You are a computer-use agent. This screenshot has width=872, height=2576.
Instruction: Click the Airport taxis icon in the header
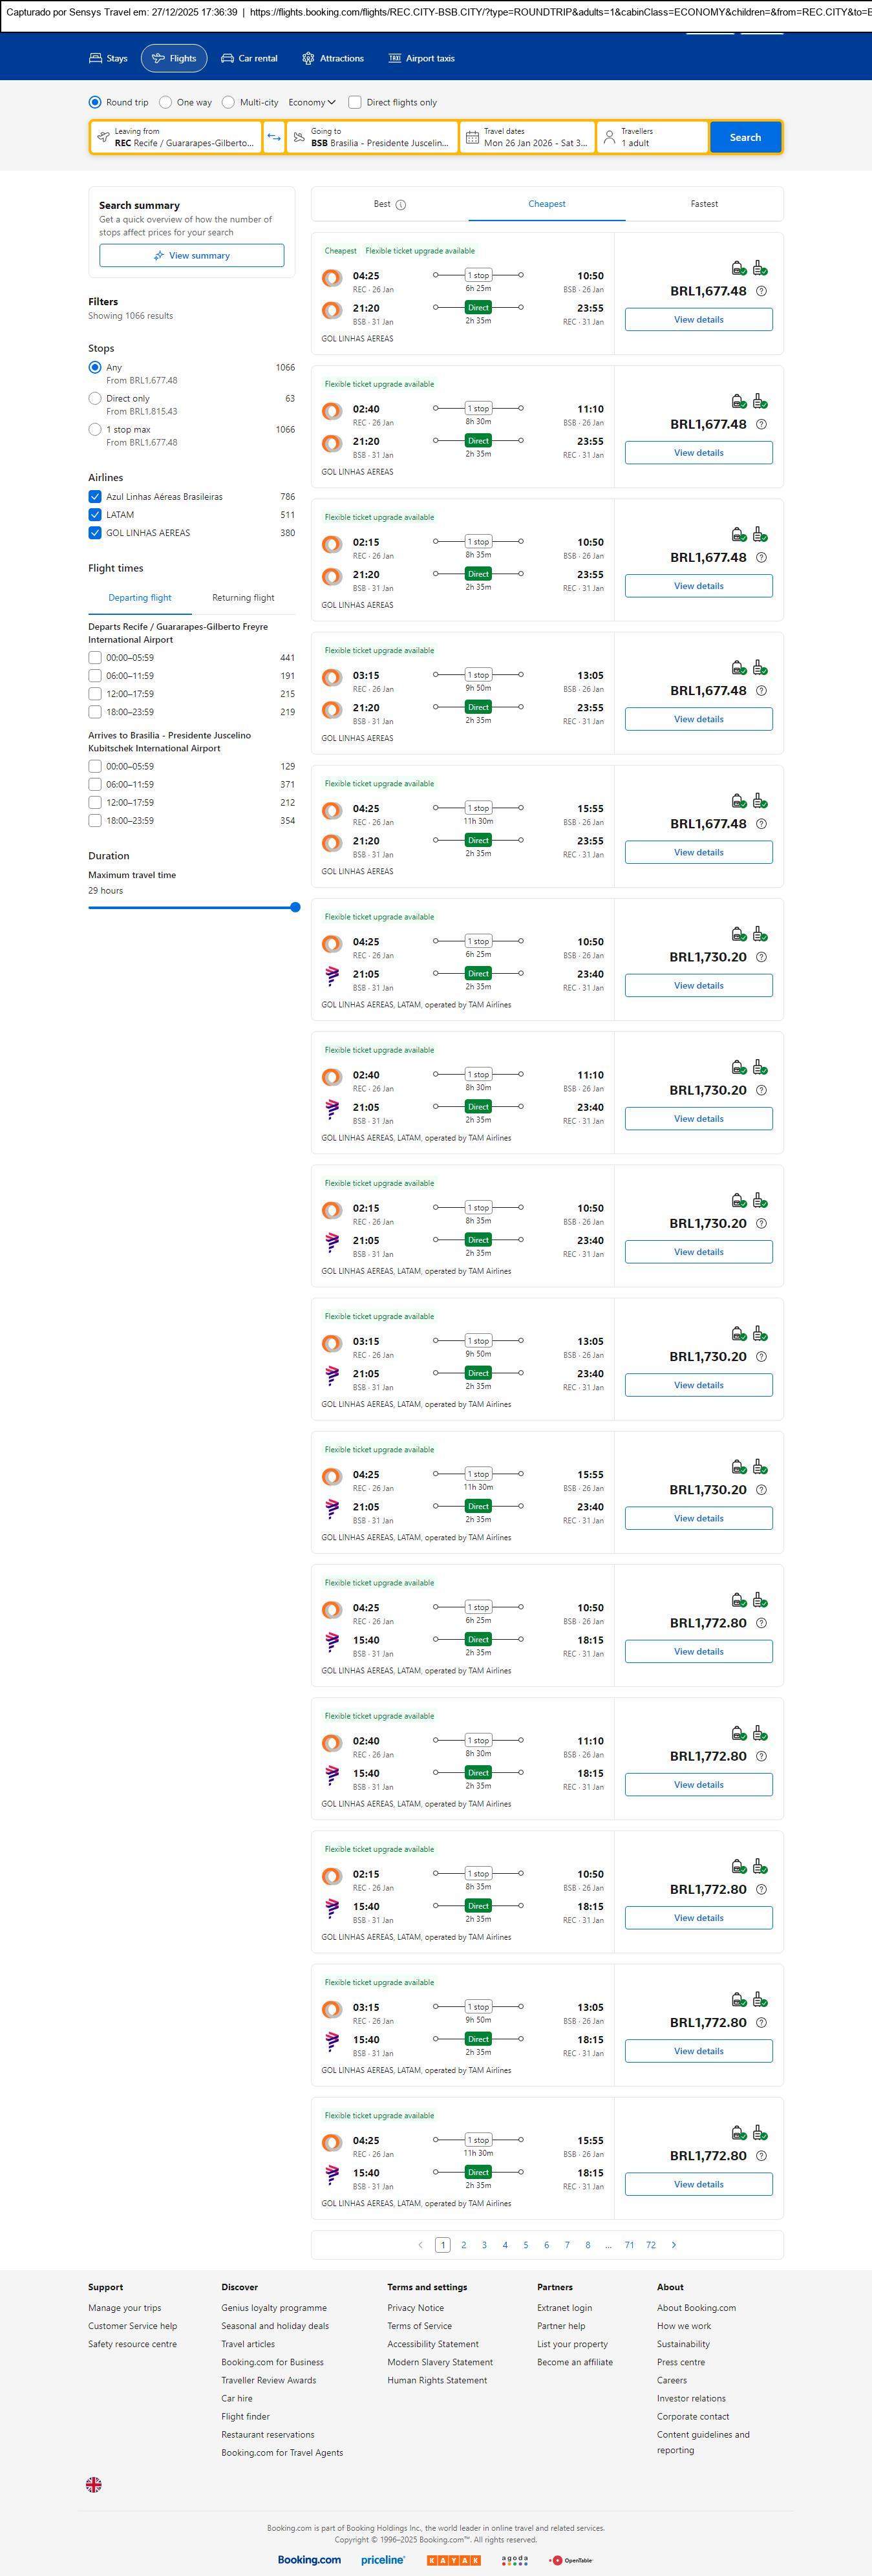click(x=395, y=59)
